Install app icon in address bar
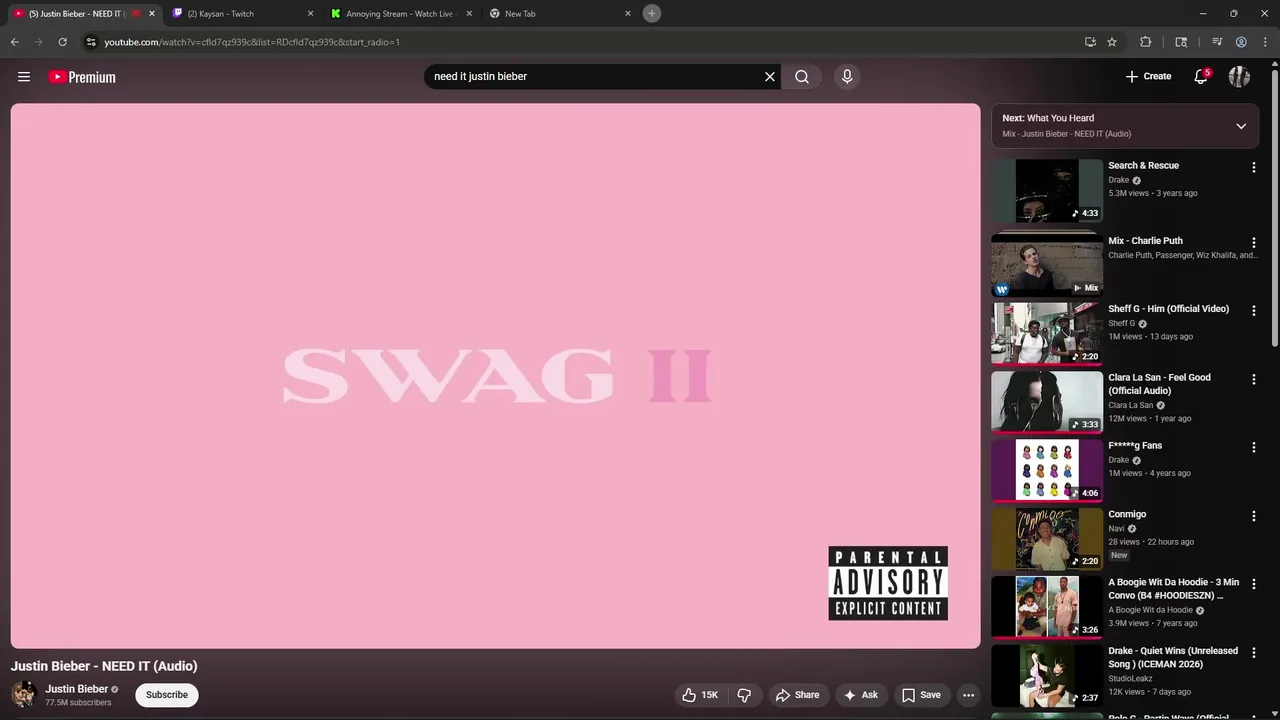Viewport: 1280px width, 720px height. (x=1090, y=42)
